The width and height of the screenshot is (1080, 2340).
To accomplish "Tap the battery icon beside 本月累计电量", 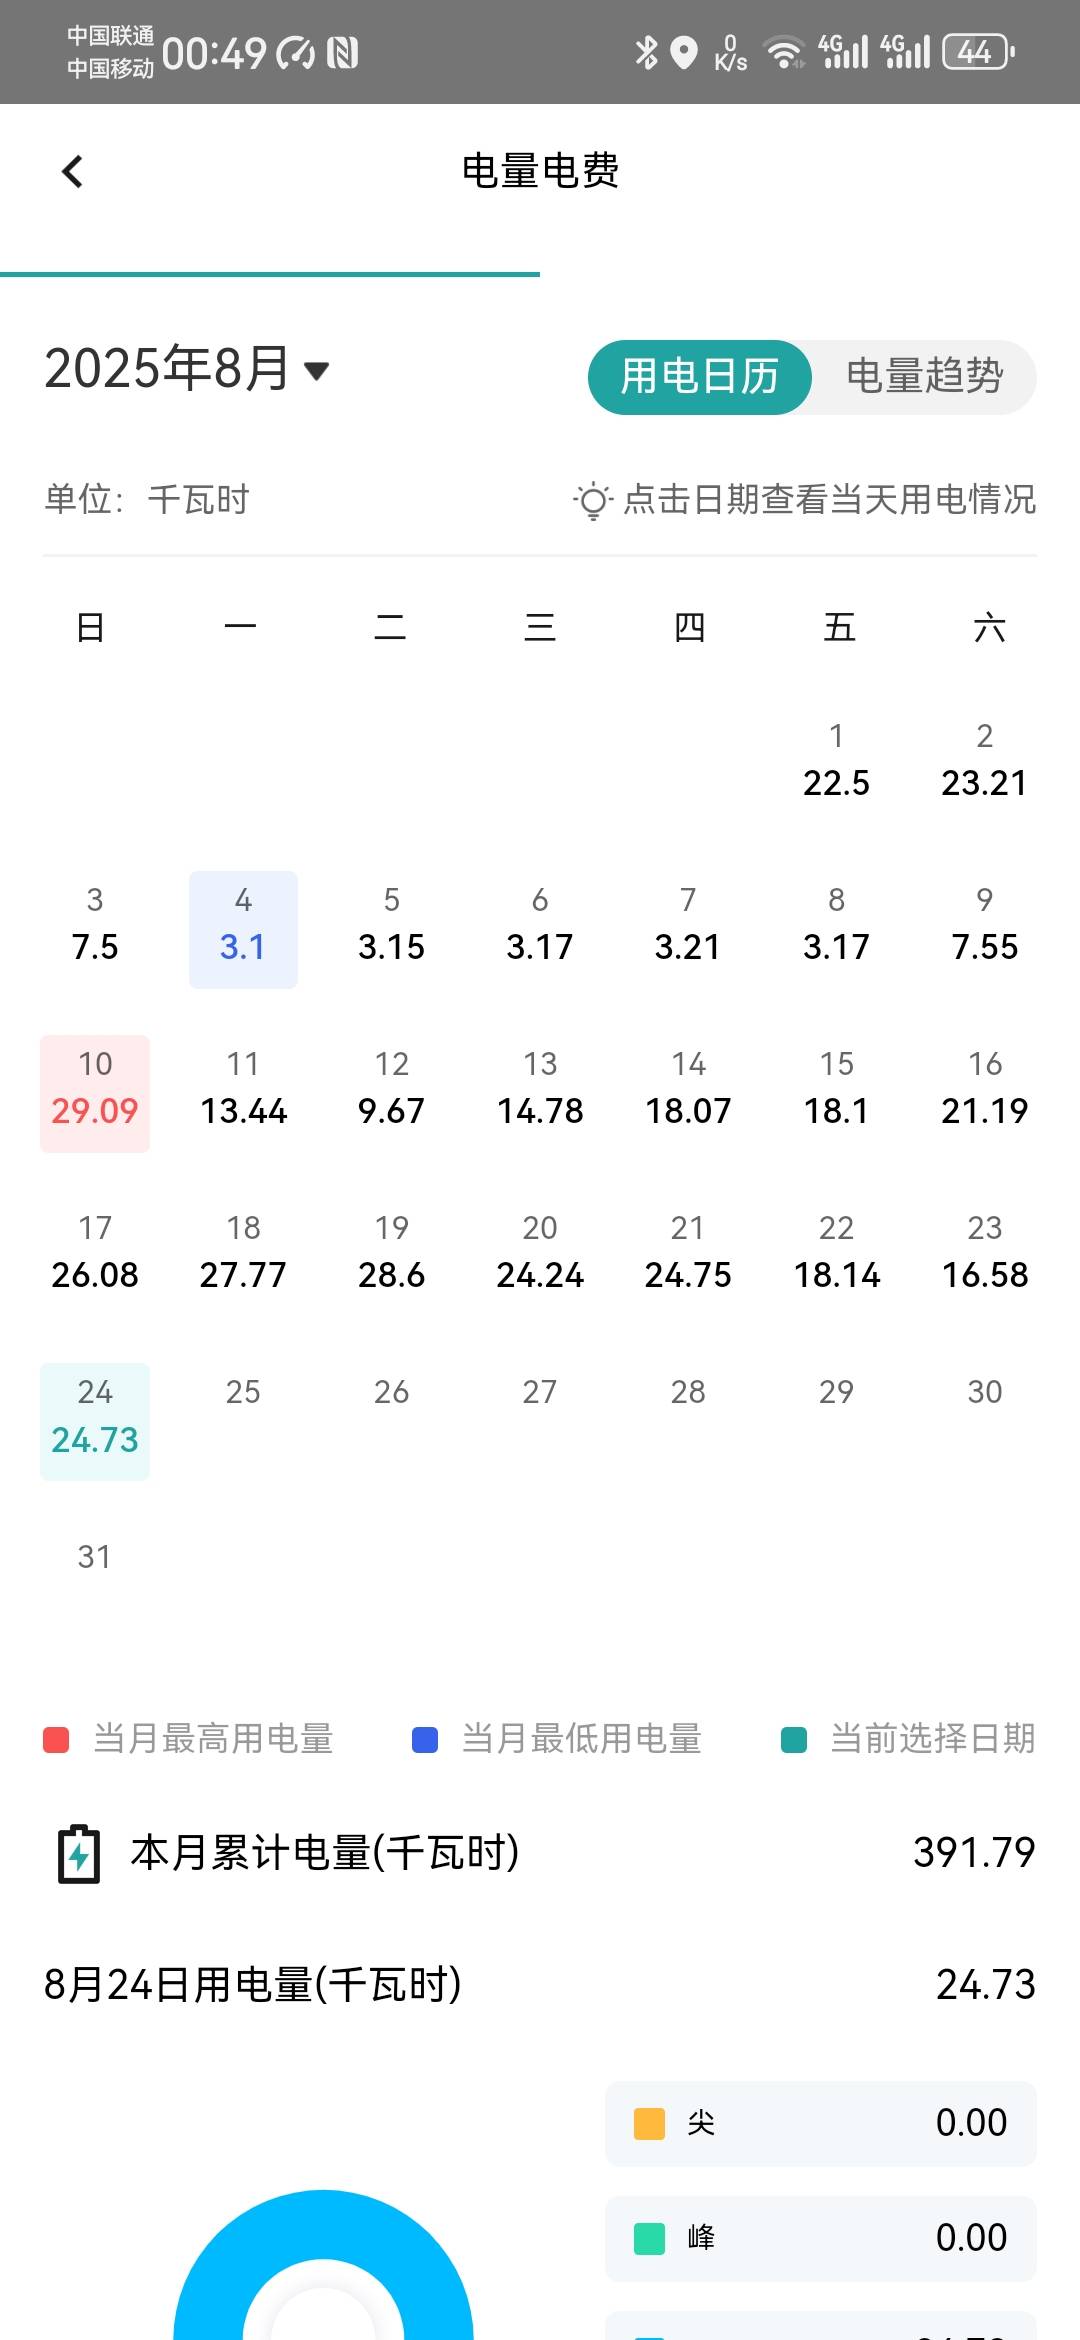I will tap(79, 1854).
